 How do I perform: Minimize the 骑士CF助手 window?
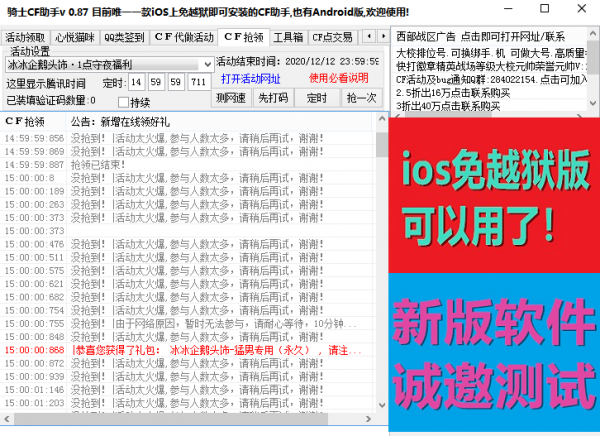[x=508, y=8]
